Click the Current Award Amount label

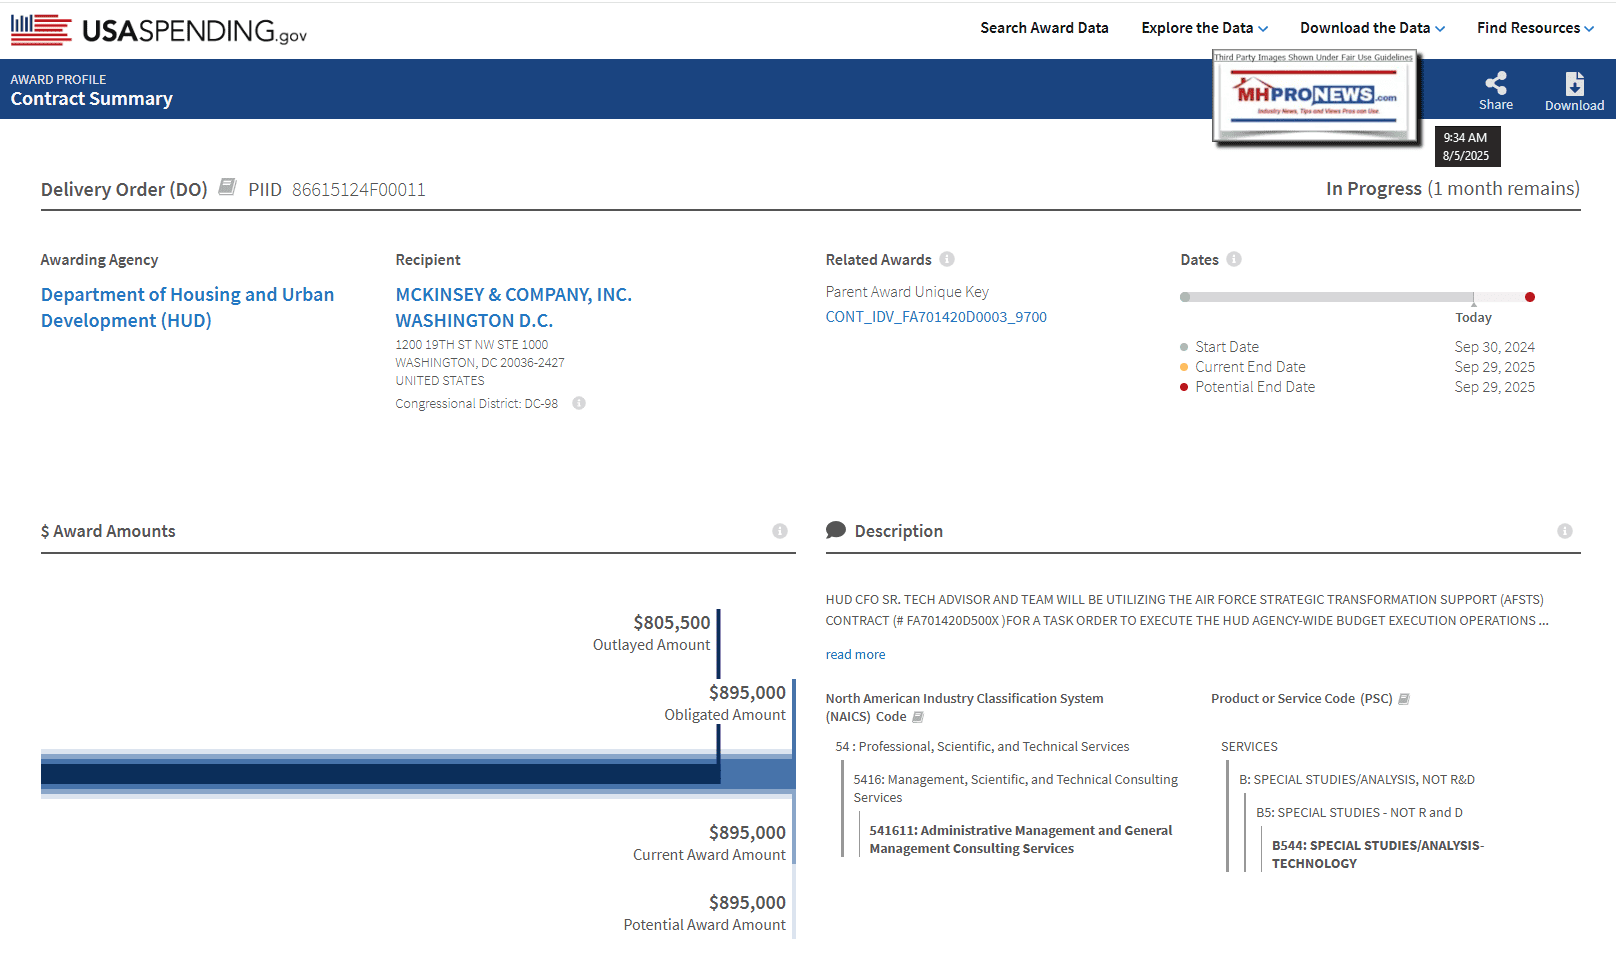[709, 855]
